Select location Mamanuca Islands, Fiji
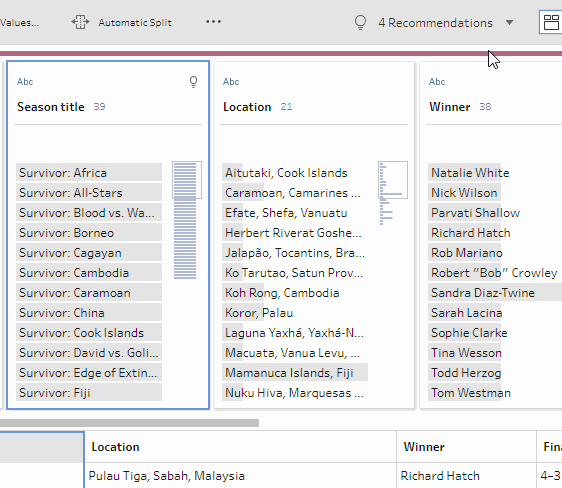Screen dimensions: 562x488 point(295,373)
